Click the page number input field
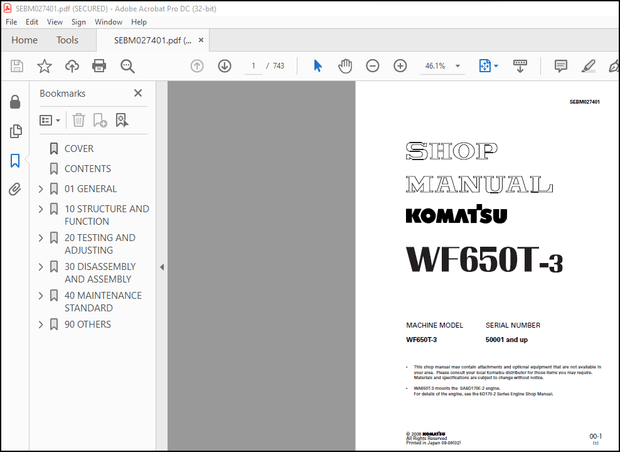This screenshot has width=620, height=452. pos(253,66)
